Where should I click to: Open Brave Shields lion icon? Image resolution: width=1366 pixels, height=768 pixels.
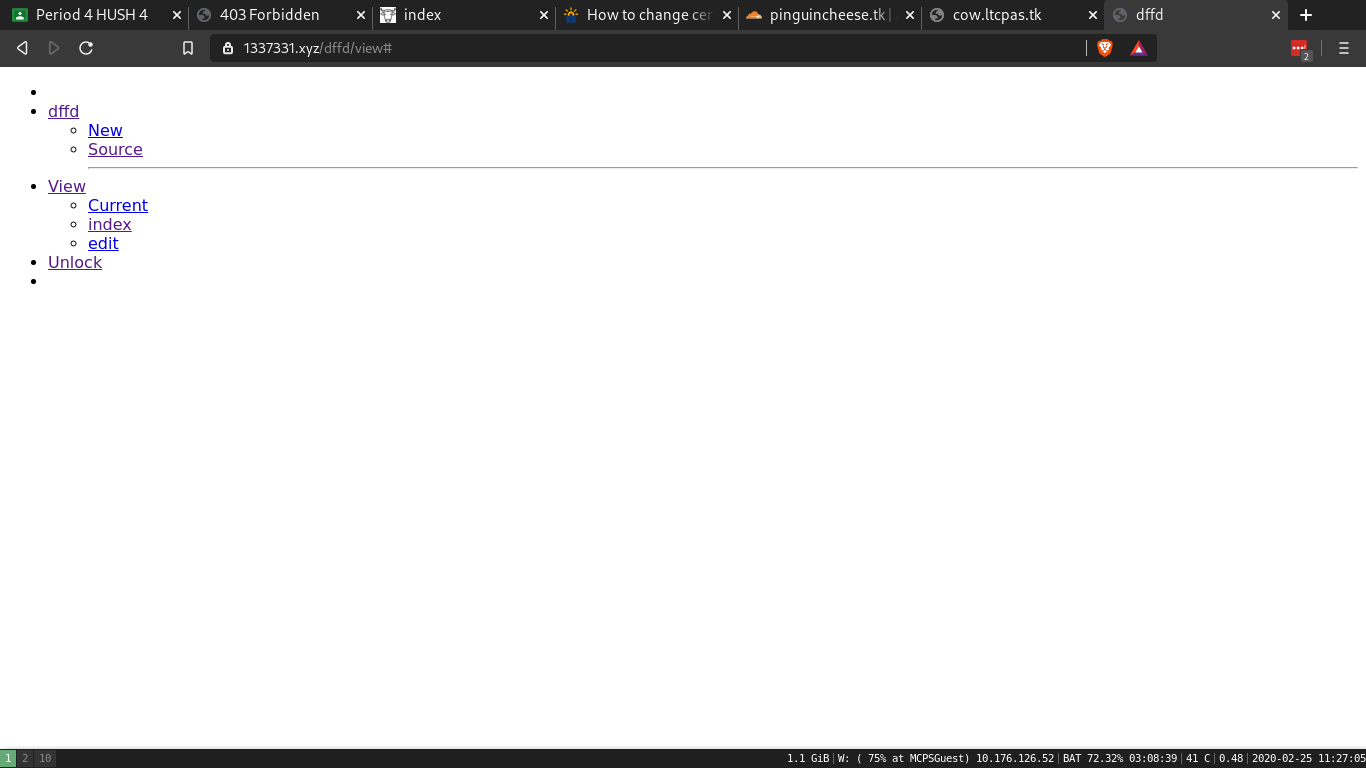(x=1105, y=48)
